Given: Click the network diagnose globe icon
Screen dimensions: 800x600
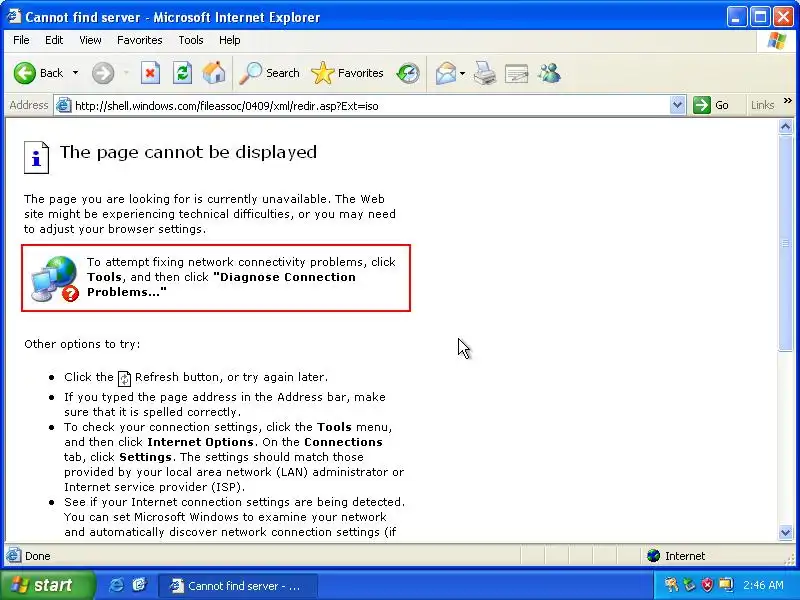Looking at the screenshot, I should (55, 279).
